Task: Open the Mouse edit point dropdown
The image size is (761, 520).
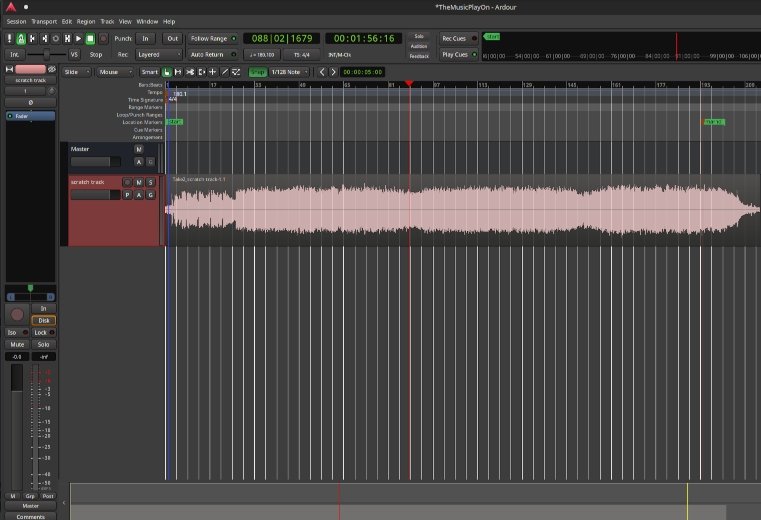Action: [115, 72]
